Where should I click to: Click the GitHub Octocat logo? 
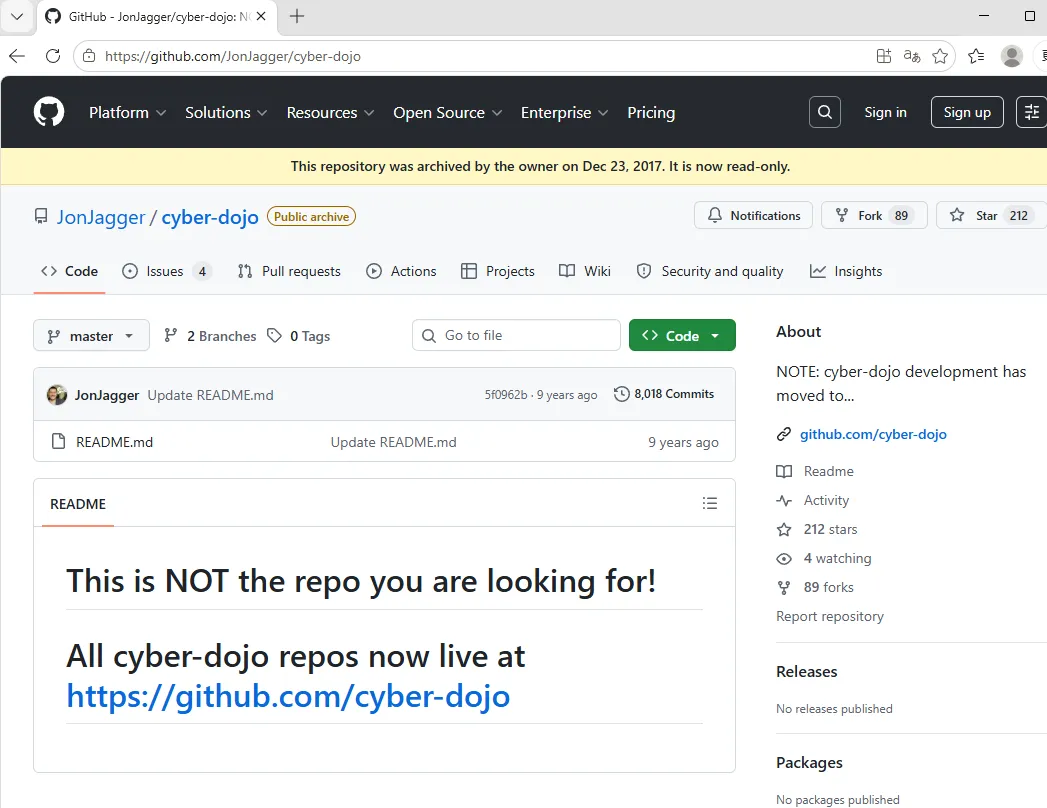point(49,112)
